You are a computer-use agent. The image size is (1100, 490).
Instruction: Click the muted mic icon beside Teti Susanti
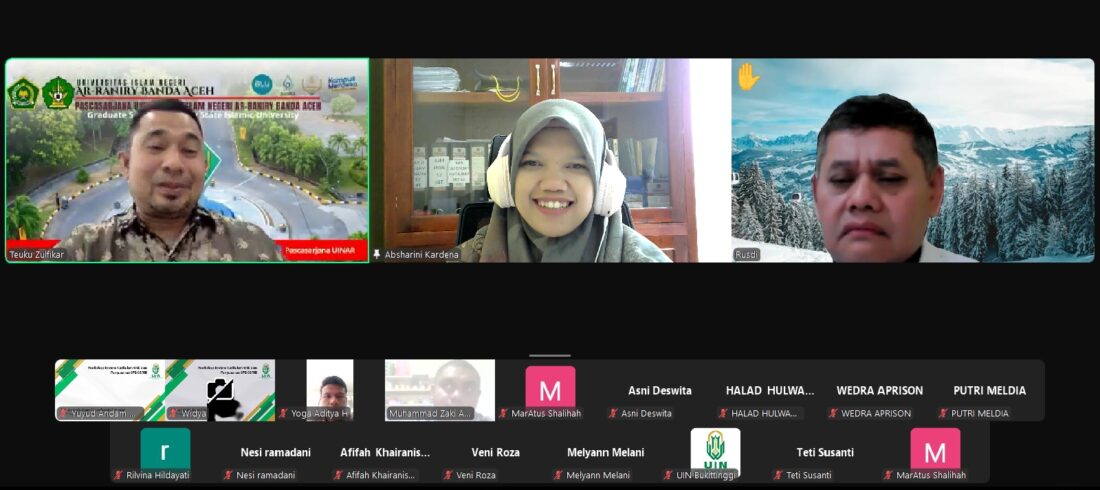778,475
